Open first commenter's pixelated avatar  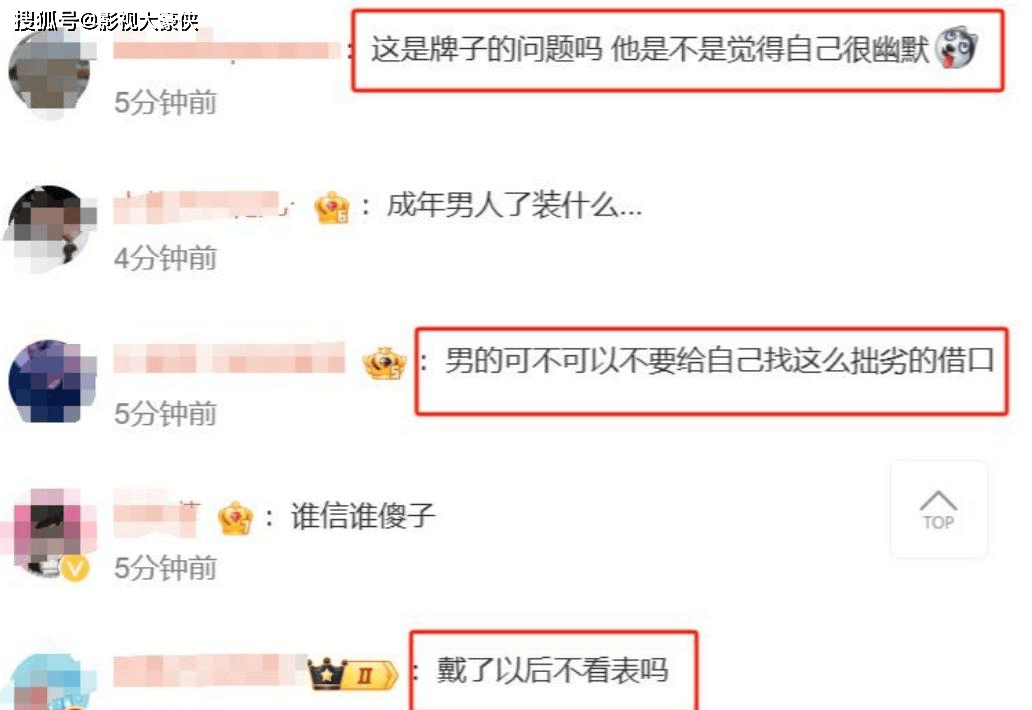50,70
